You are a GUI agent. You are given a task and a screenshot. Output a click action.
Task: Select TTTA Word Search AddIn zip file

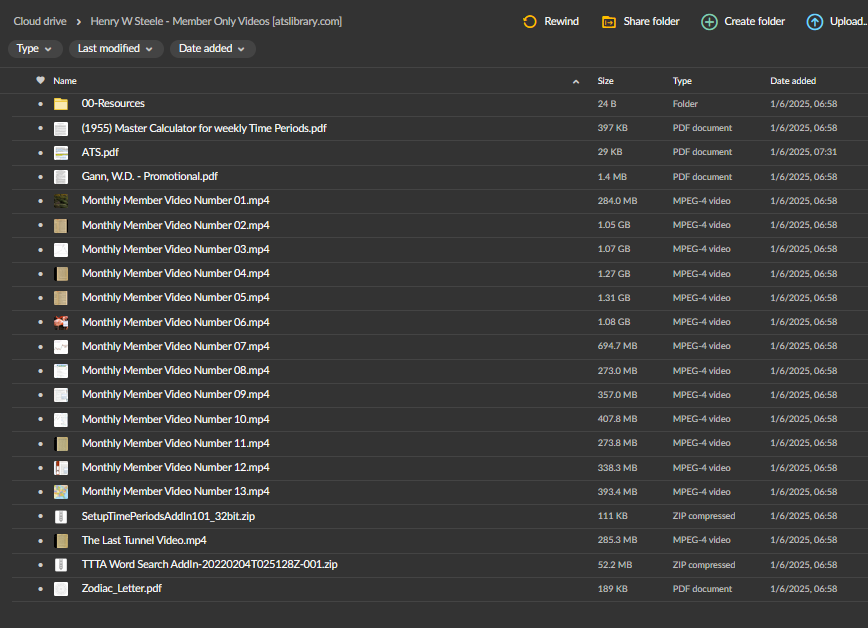click(x=209, y=565)
